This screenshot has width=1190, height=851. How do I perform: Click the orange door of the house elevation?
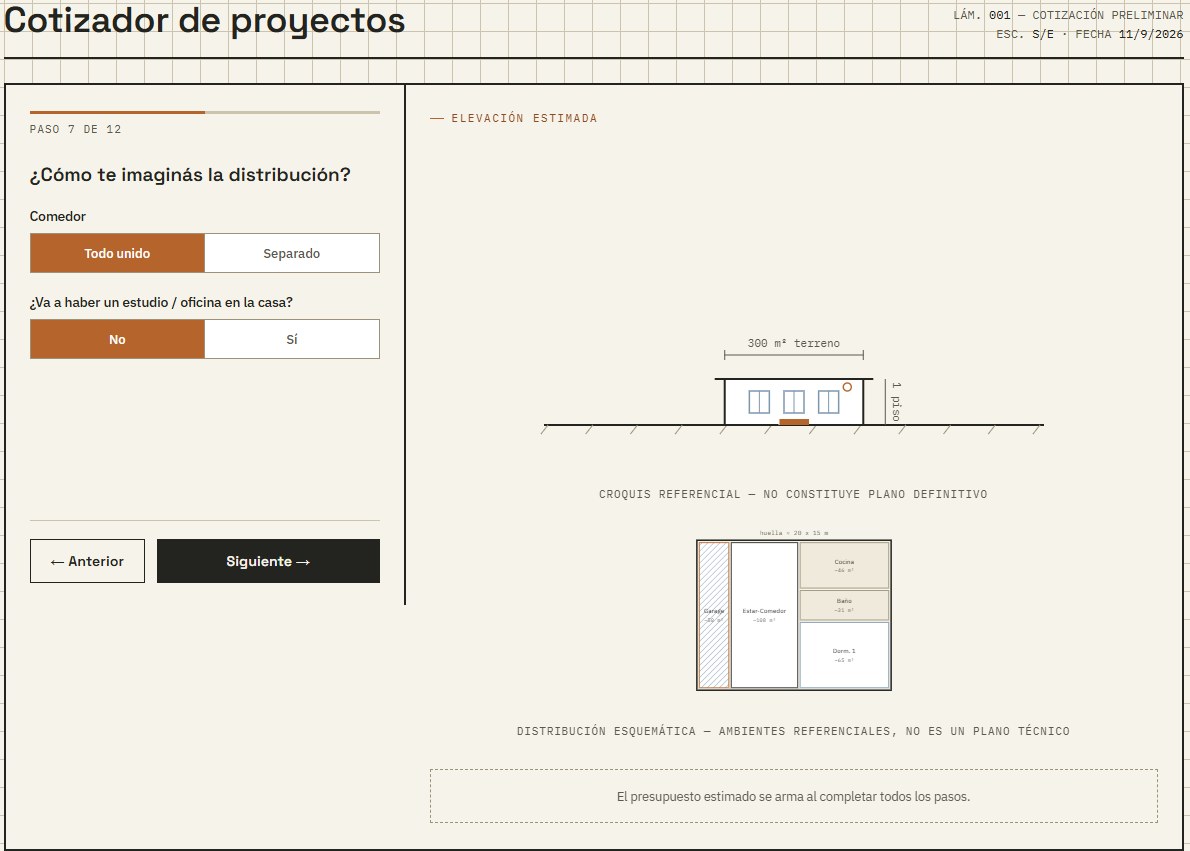[794, 421]
